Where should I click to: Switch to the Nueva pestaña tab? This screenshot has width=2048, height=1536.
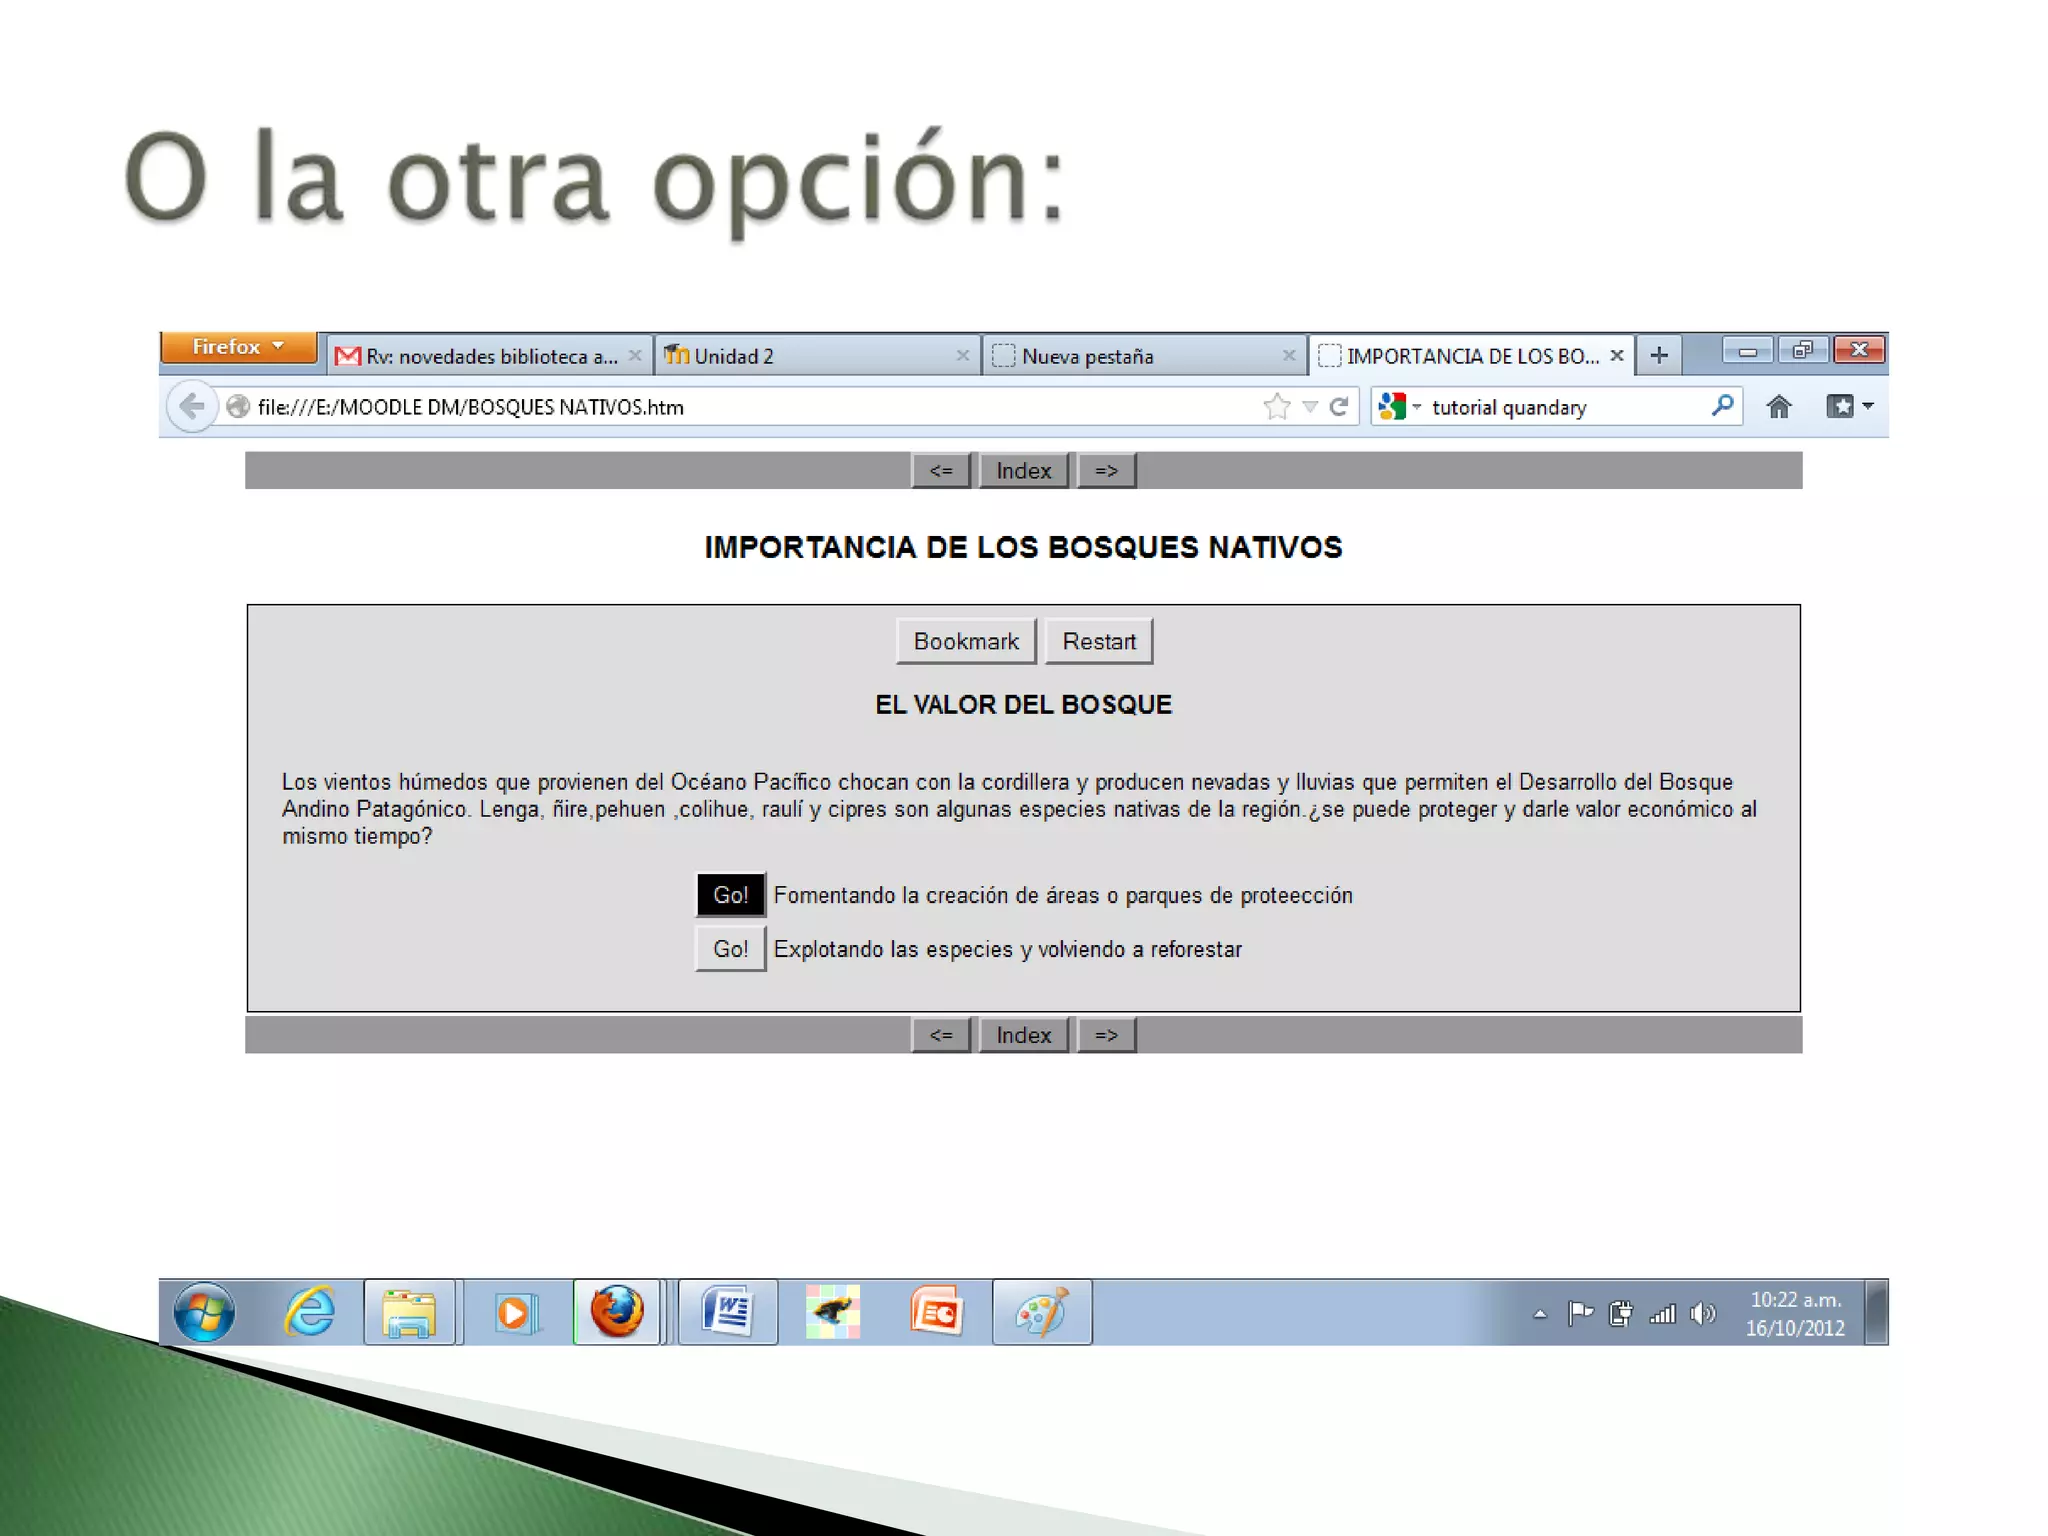[x=1143, y=356]
